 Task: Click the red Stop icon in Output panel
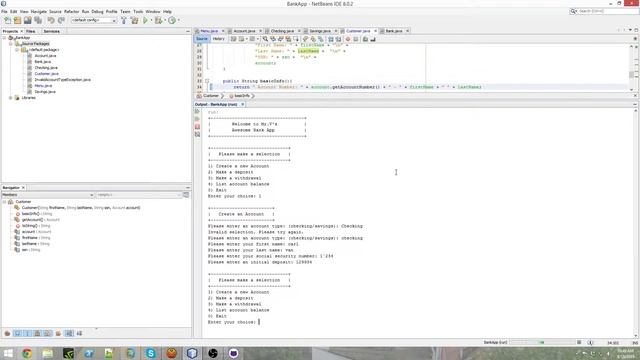(197, 127)
